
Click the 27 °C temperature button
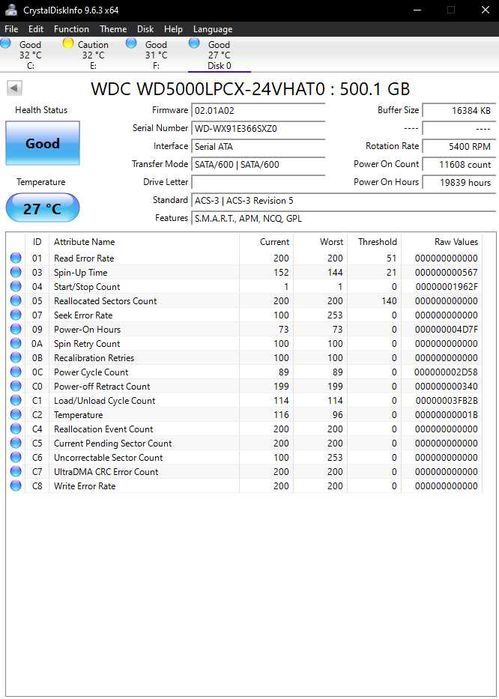[x=42, y=208]
